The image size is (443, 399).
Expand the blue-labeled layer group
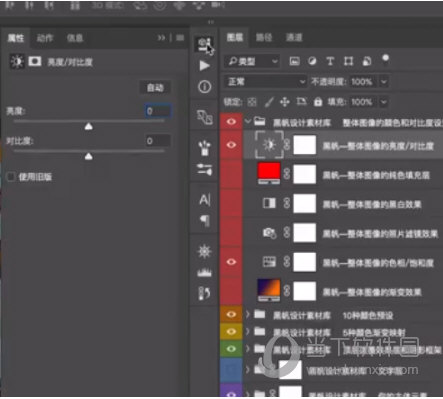pos(248,369)
